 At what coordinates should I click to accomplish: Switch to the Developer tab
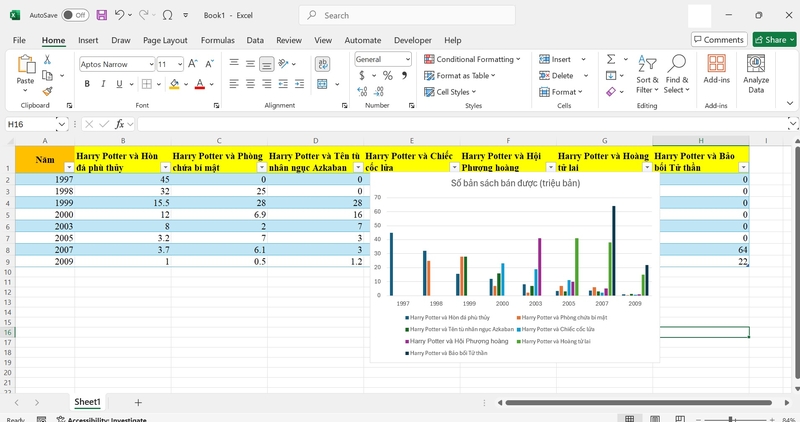click(413, 40)
